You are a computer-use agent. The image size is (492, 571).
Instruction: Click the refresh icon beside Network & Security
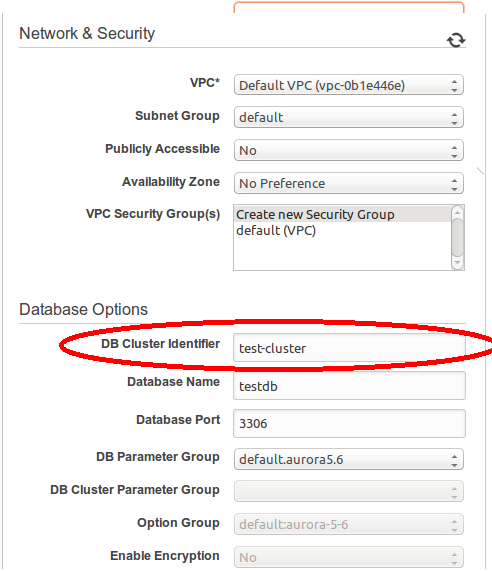[x=456, y=40]
